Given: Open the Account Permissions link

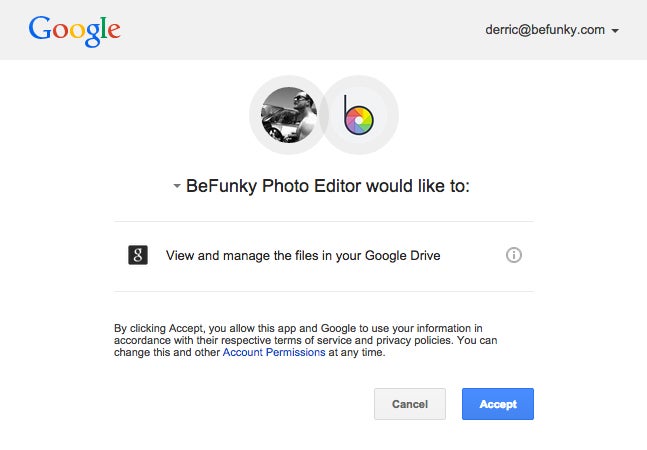Looking at the screenshot, I should (273, 352).
